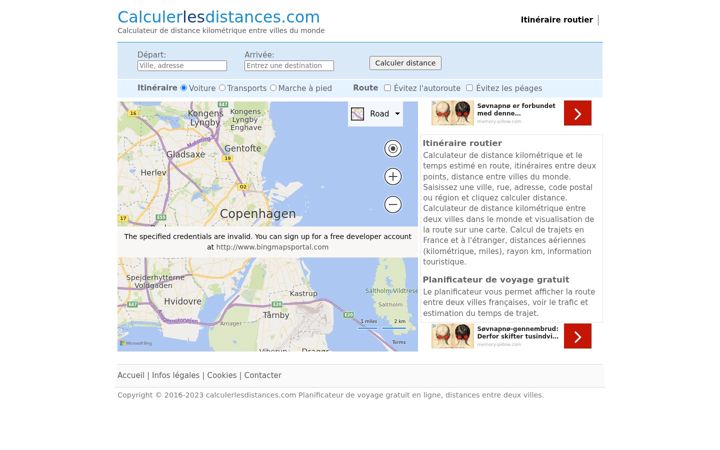Click the Arrivée destination field

click(289, 66)
